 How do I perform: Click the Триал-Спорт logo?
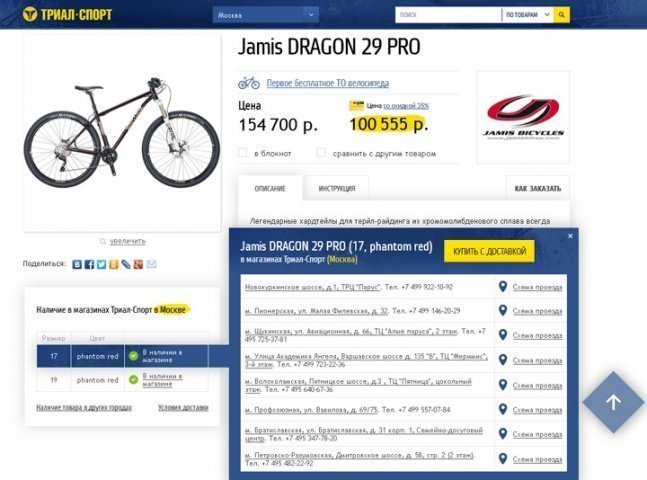point(67,14)
